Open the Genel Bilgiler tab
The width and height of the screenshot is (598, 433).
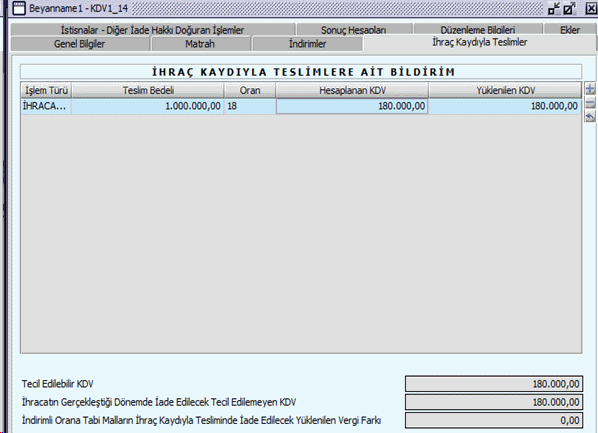coord(80,44)
